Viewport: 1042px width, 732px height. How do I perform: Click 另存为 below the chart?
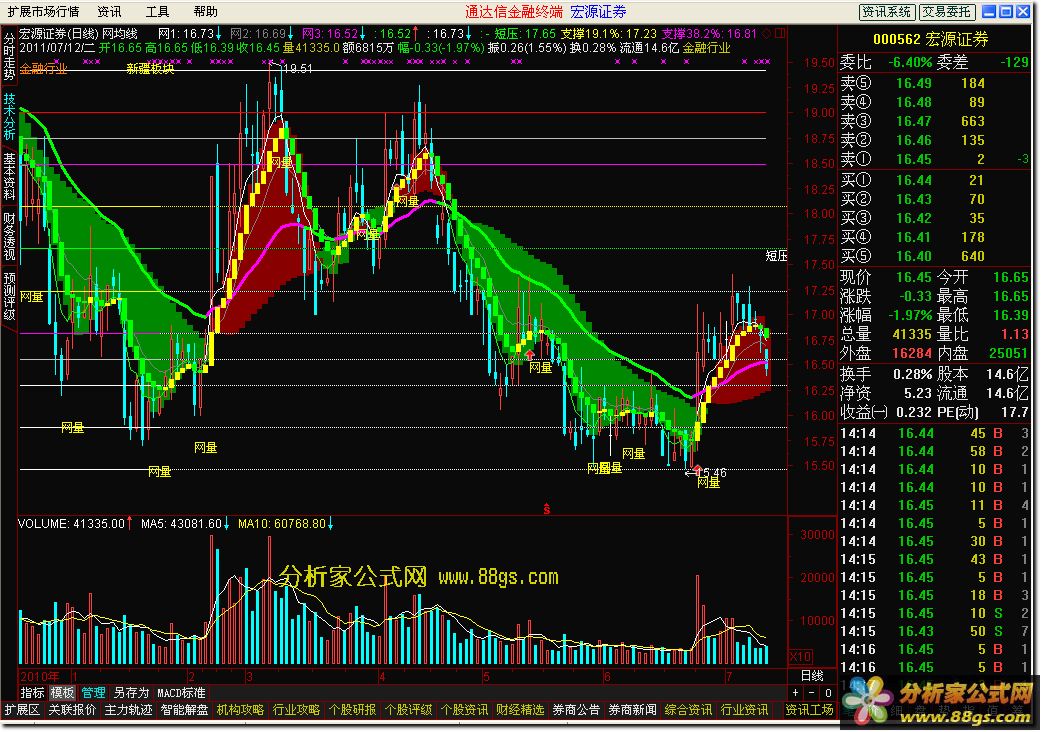click(131, 693)
